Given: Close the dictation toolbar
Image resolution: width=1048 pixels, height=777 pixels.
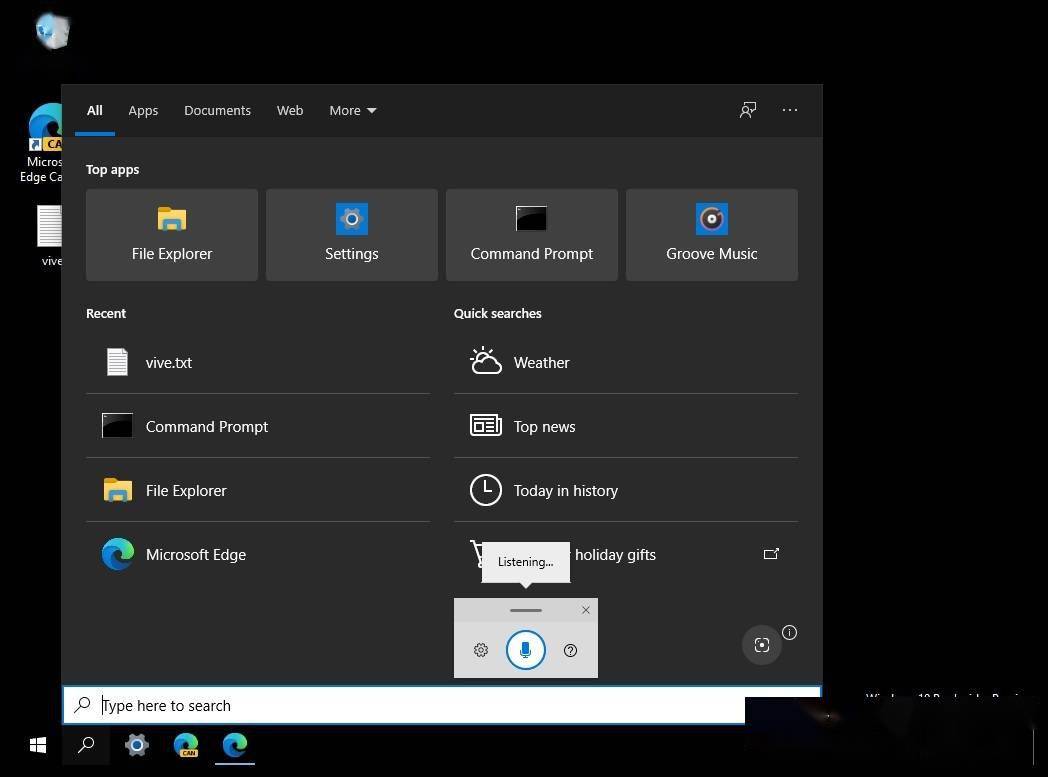Looking at the screenshot, I should tap(585, 610).
